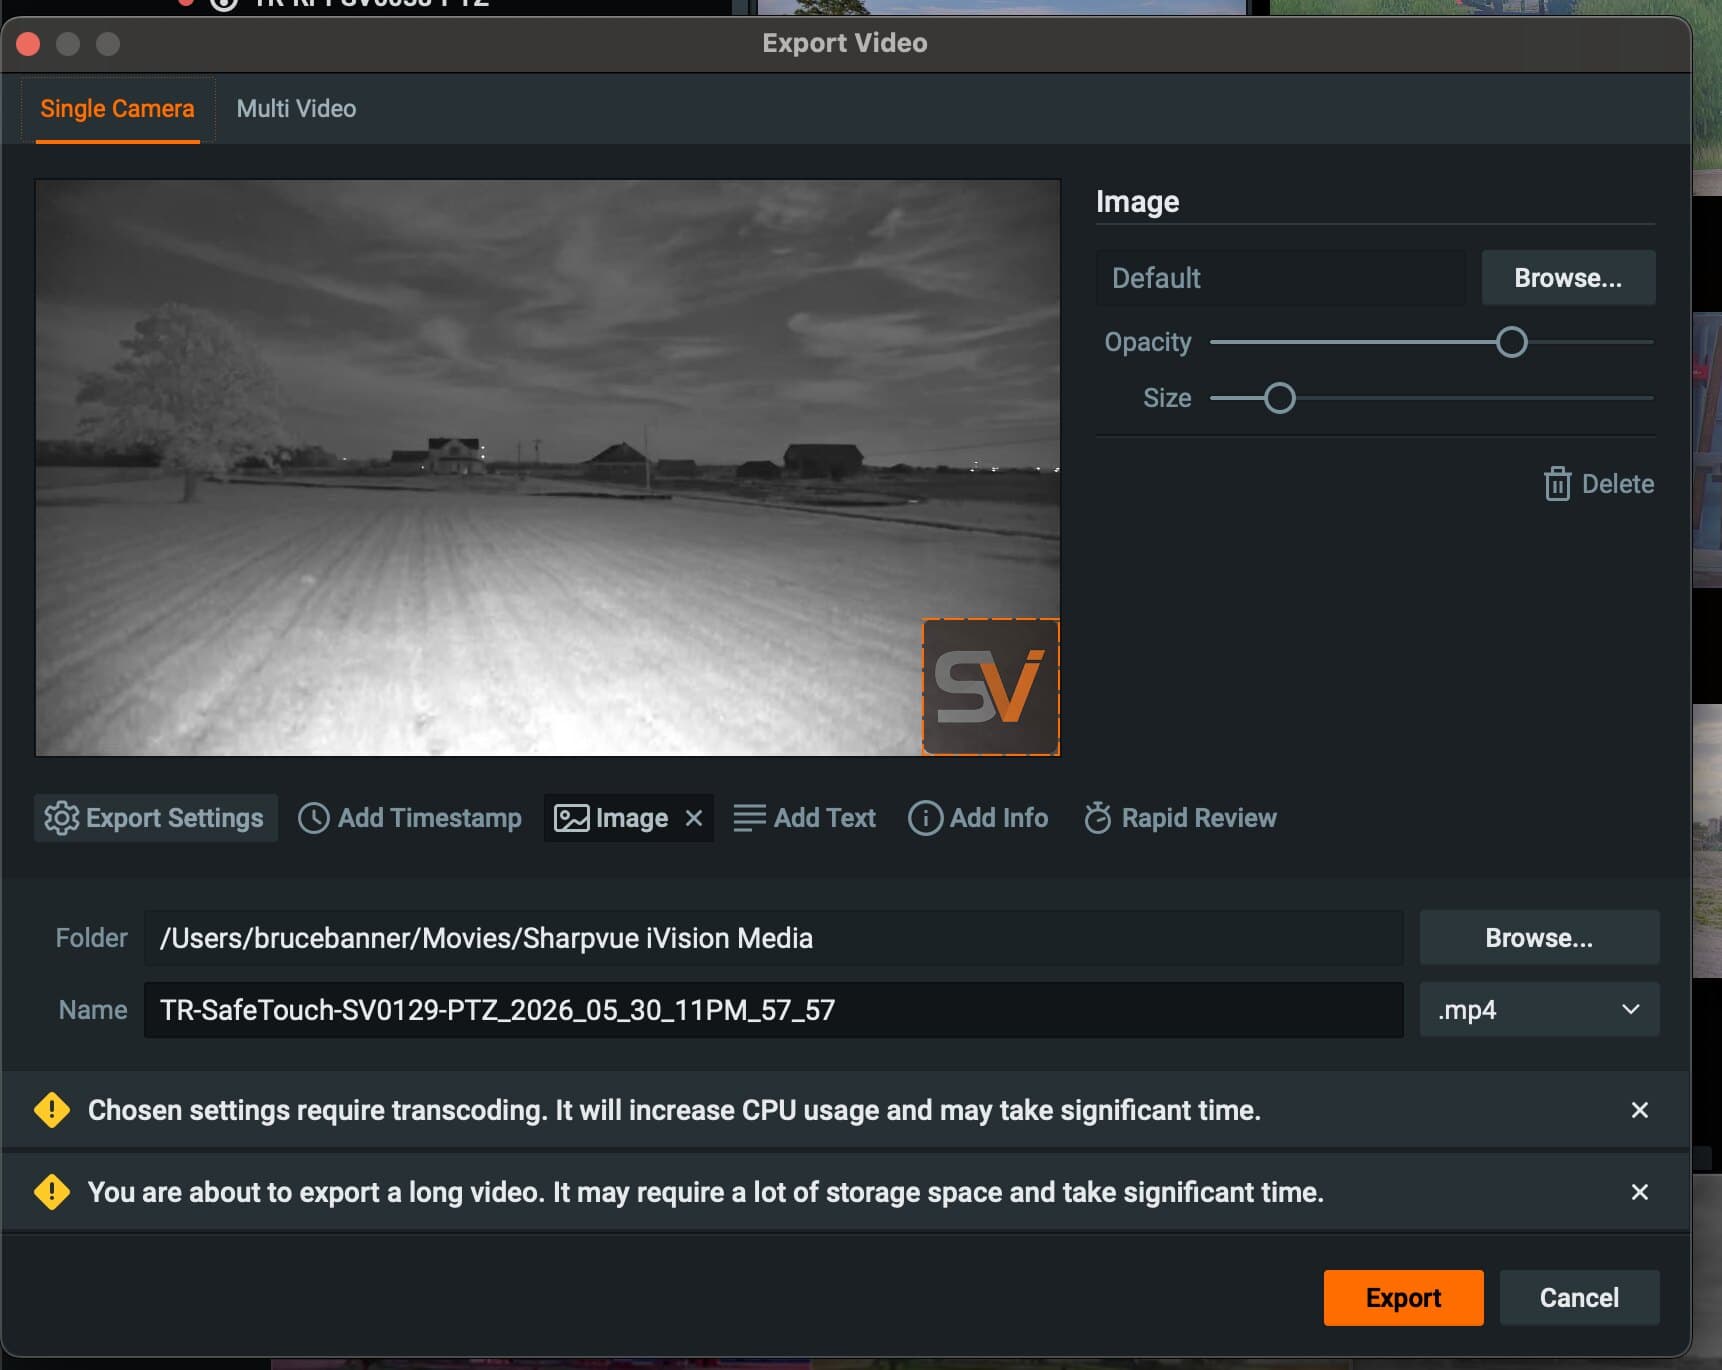Image resolution: width=1722 pixels, height=1370 pixels.
Task: Remove the Image overlay with the X
Action: point(694,818)
